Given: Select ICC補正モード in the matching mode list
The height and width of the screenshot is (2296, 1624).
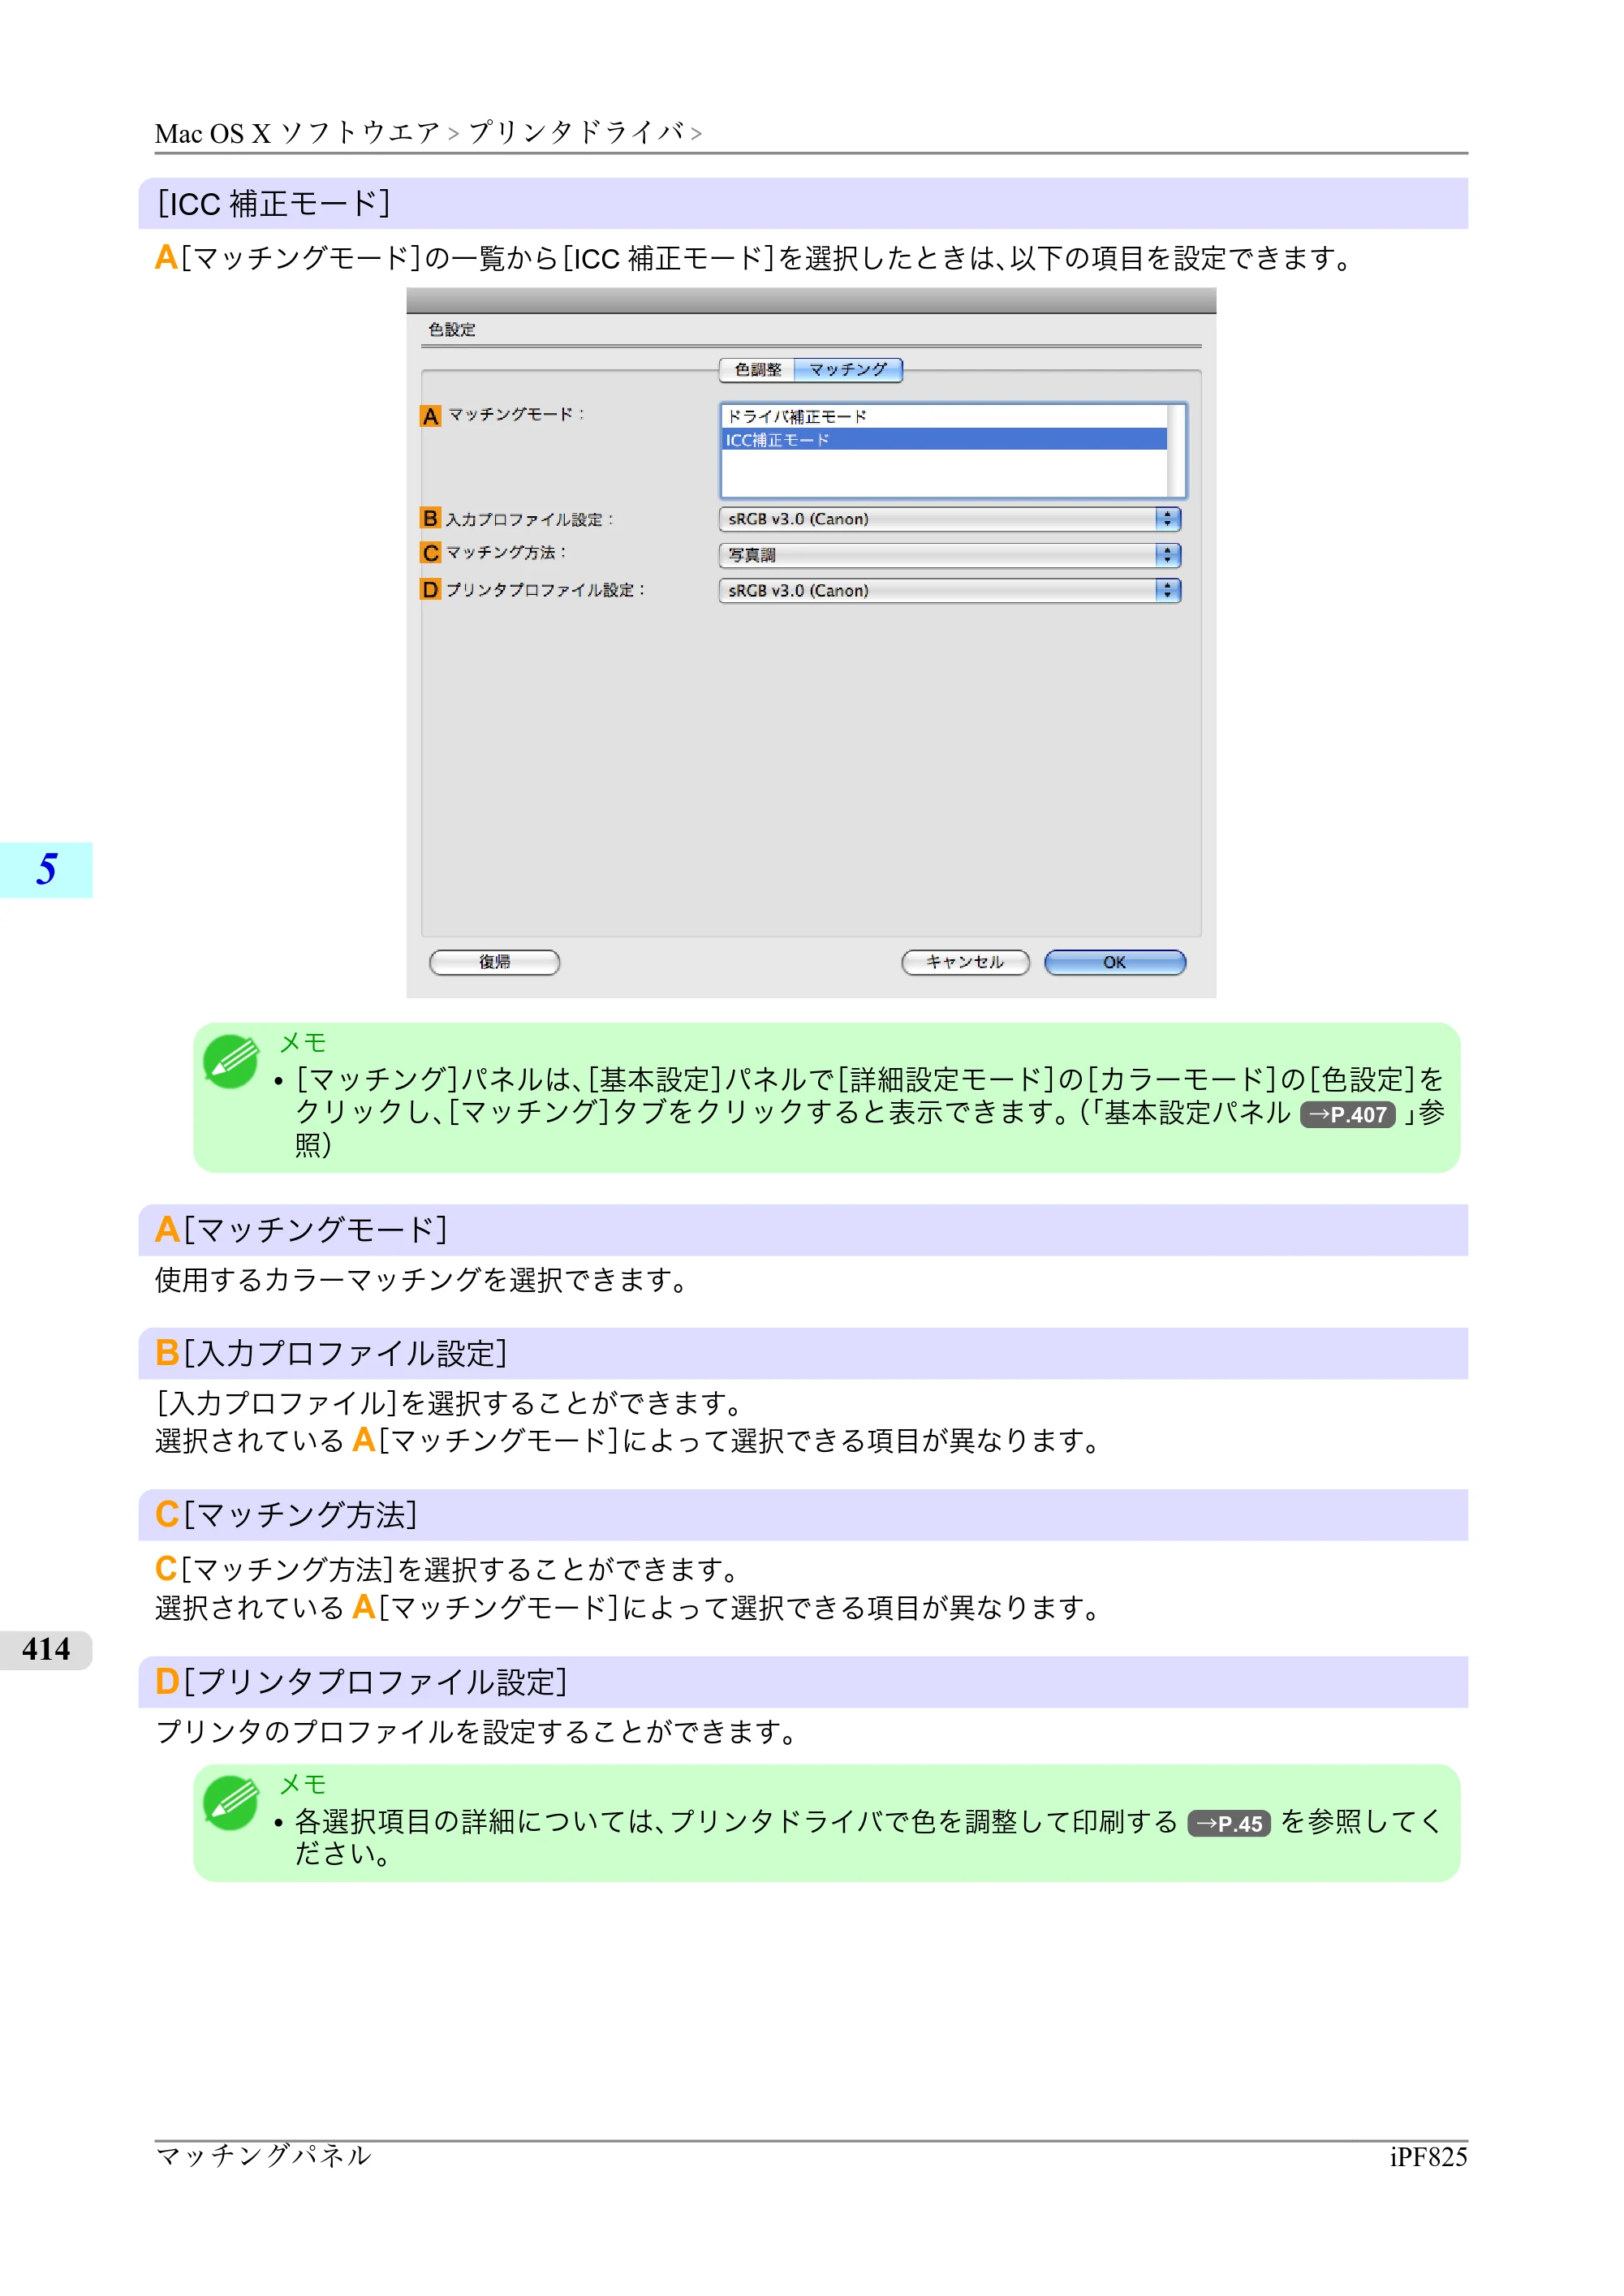Looking at the screenshot, I should click(x=944, y=439).
